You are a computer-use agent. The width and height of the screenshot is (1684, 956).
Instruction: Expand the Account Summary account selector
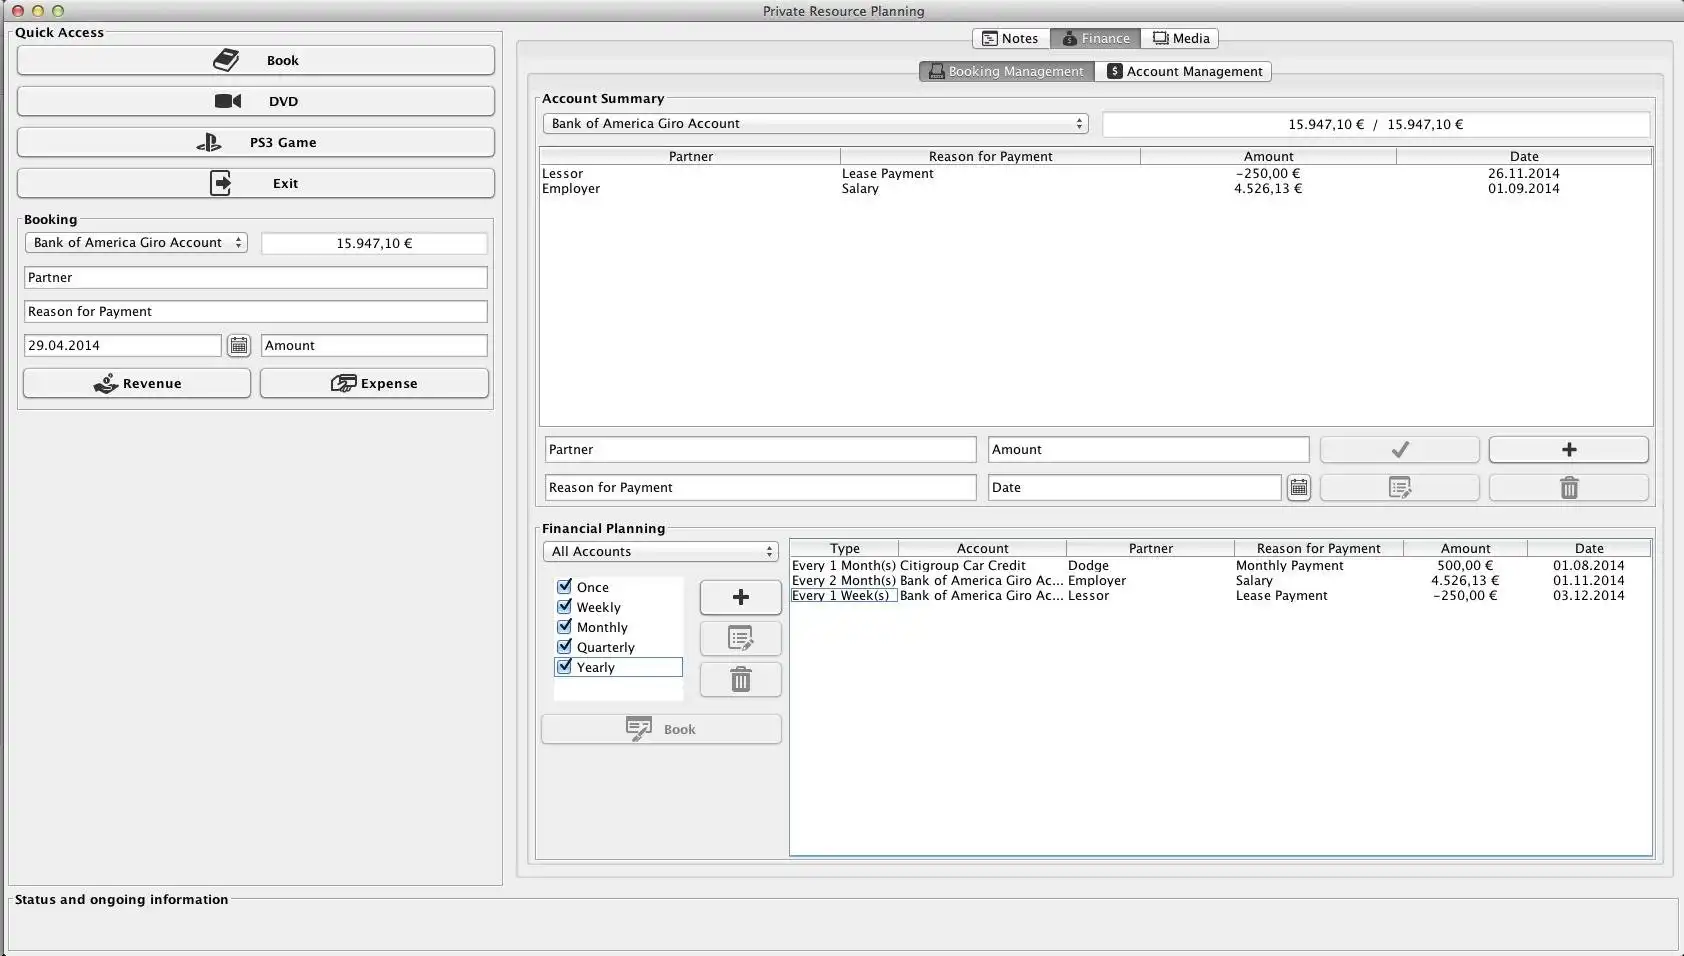[814, 124]
